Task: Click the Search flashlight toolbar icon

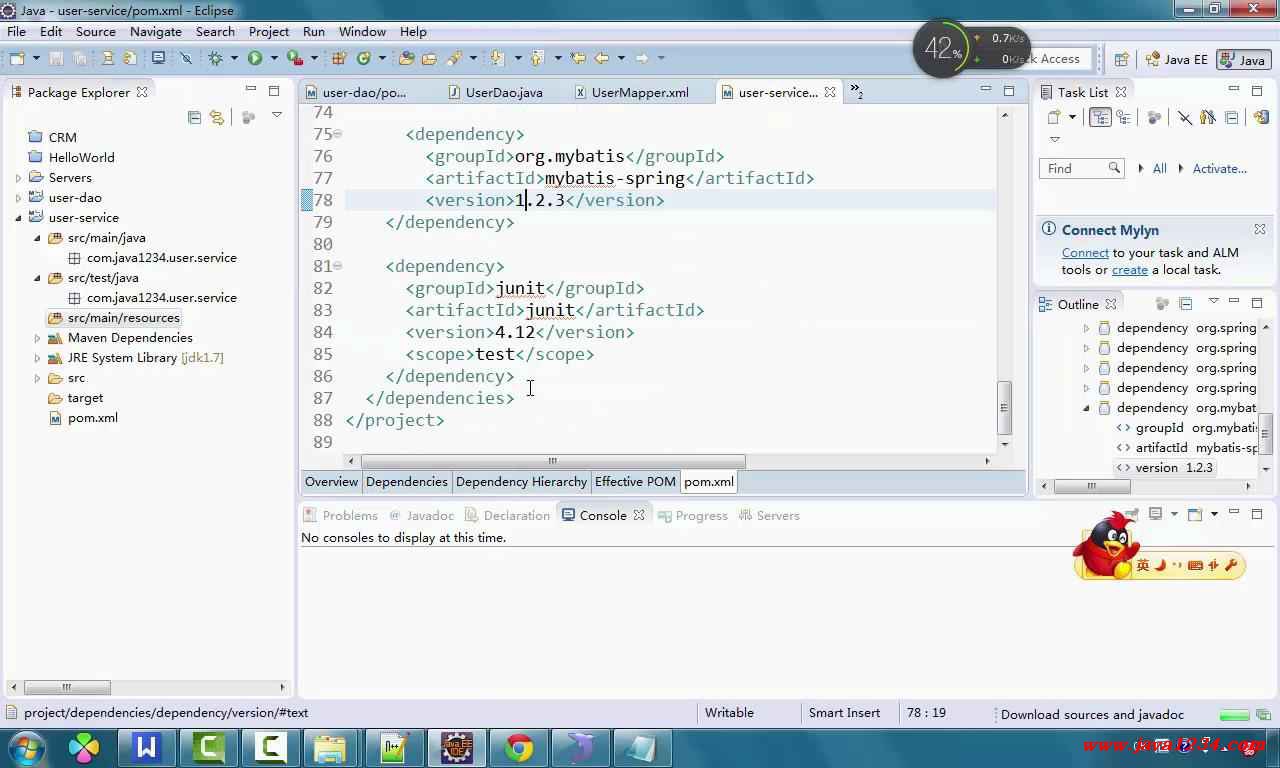Action: tap(454, 58)
